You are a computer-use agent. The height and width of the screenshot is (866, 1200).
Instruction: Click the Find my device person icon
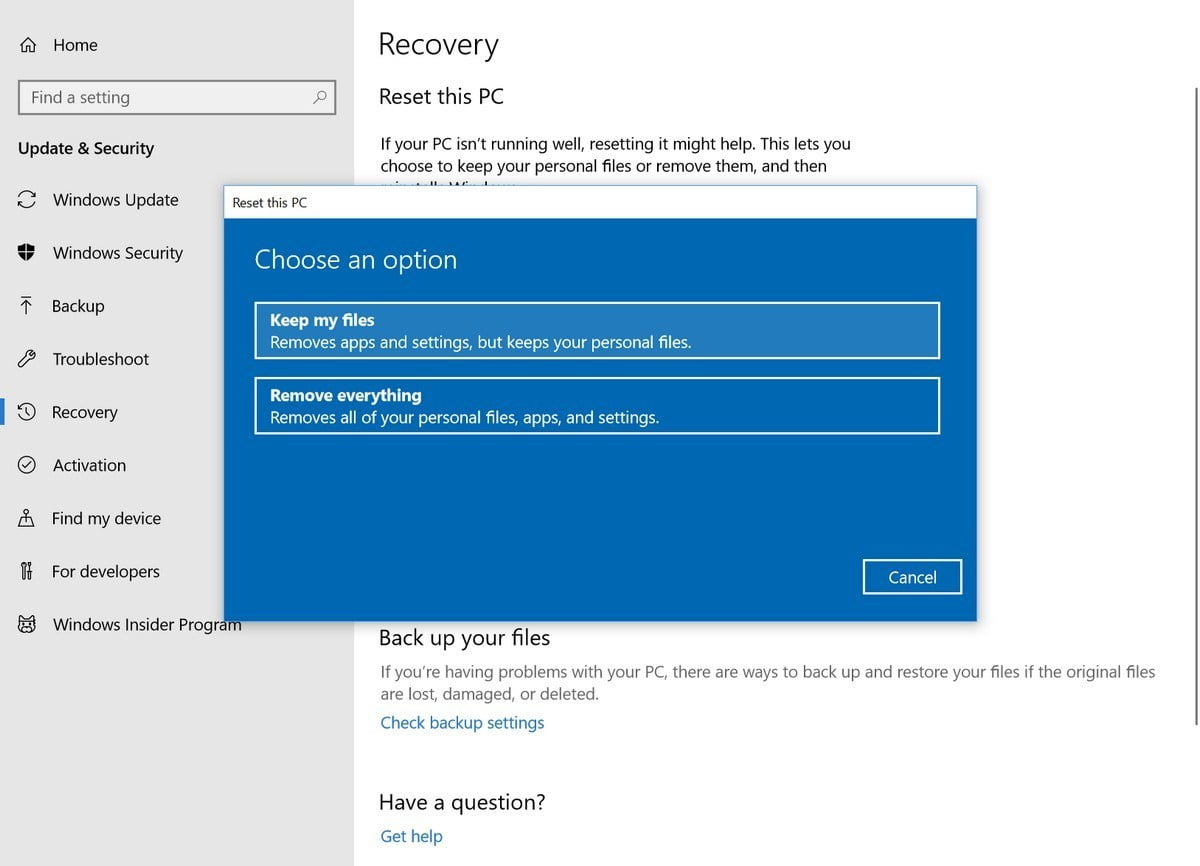pos(27,518)
